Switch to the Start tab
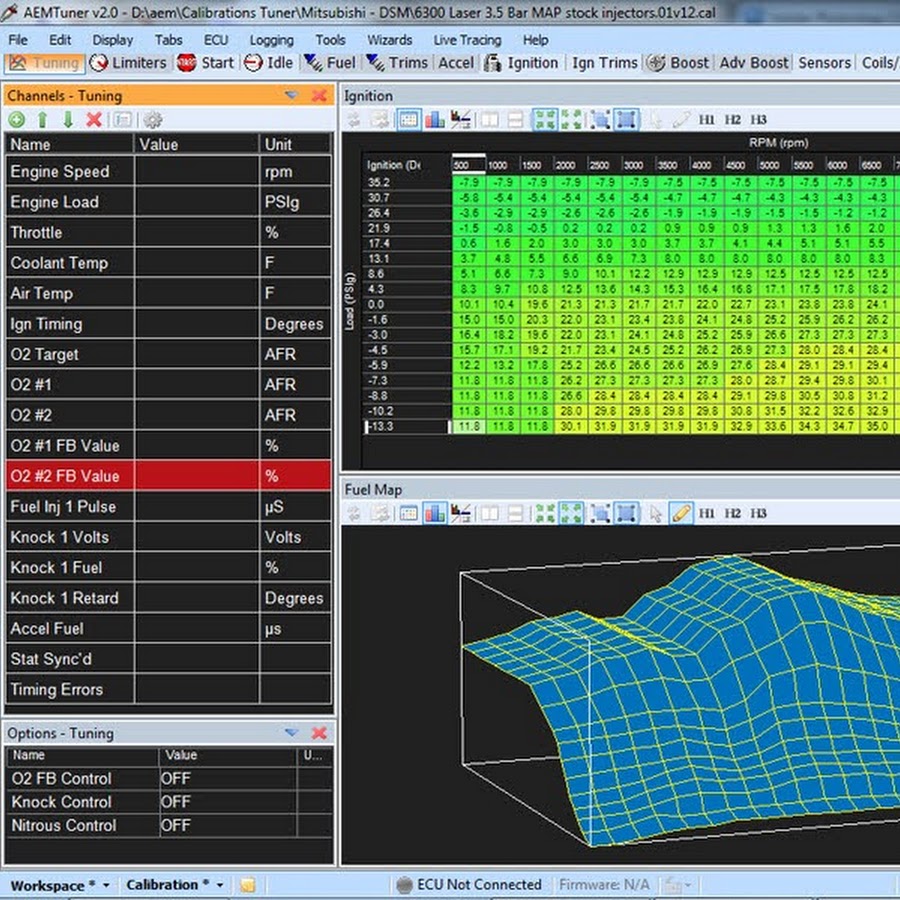Image resolution: width=900 pixels, height=900 pixels. coord(205,63)
